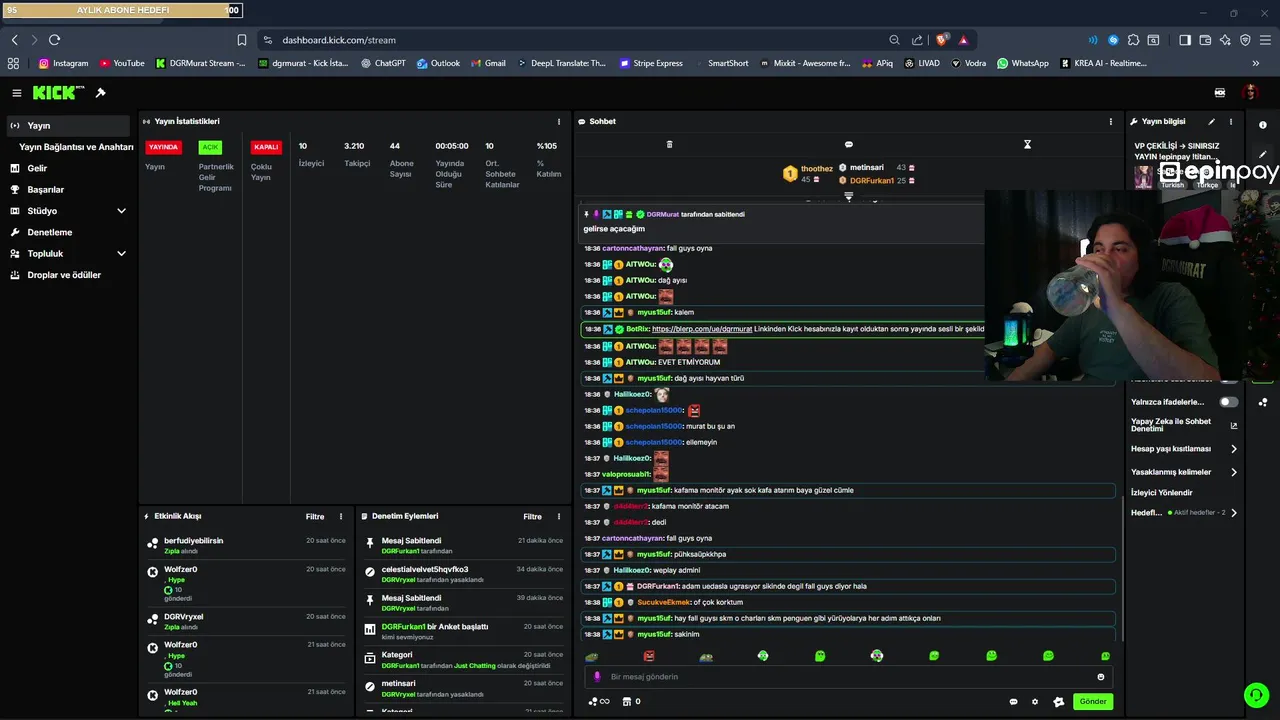The width and height of the screenshot is (1280, 720).
Task: Open the green support headset button
Action: 1255,694
